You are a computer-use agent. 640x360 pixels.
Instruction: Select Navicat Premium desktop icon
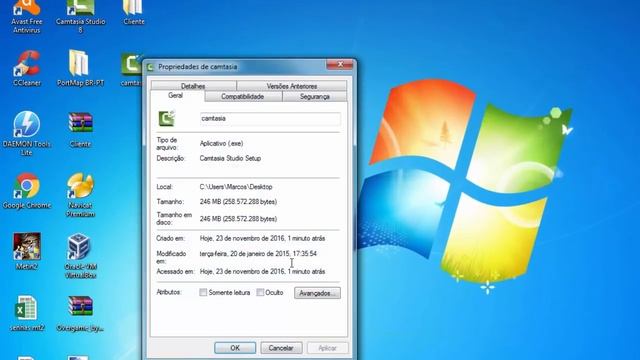pyautogui.click(x=80, y=195)
